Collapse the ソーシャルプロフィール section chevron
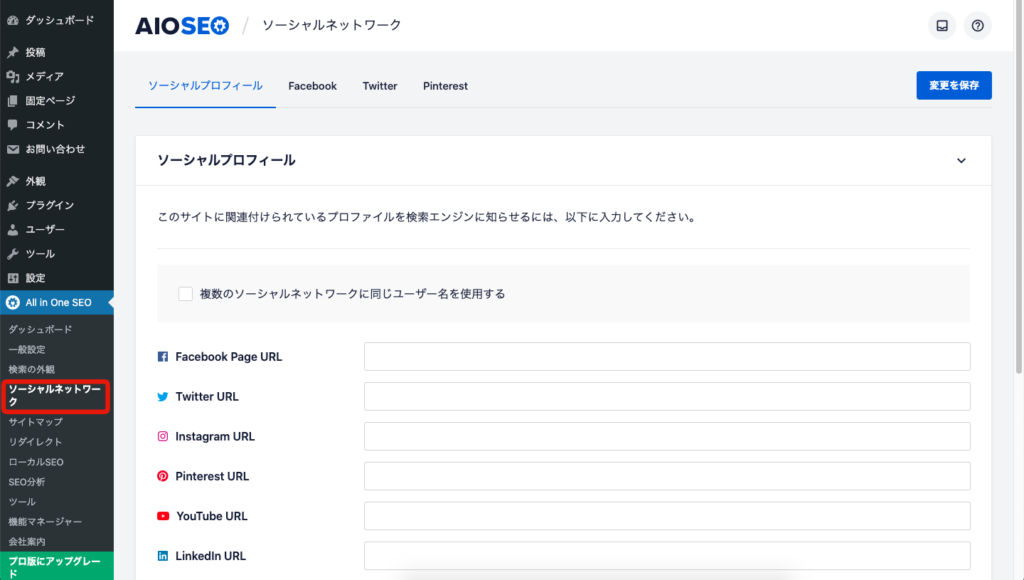This screenshot has height=580, width=1024. (961, 161)
